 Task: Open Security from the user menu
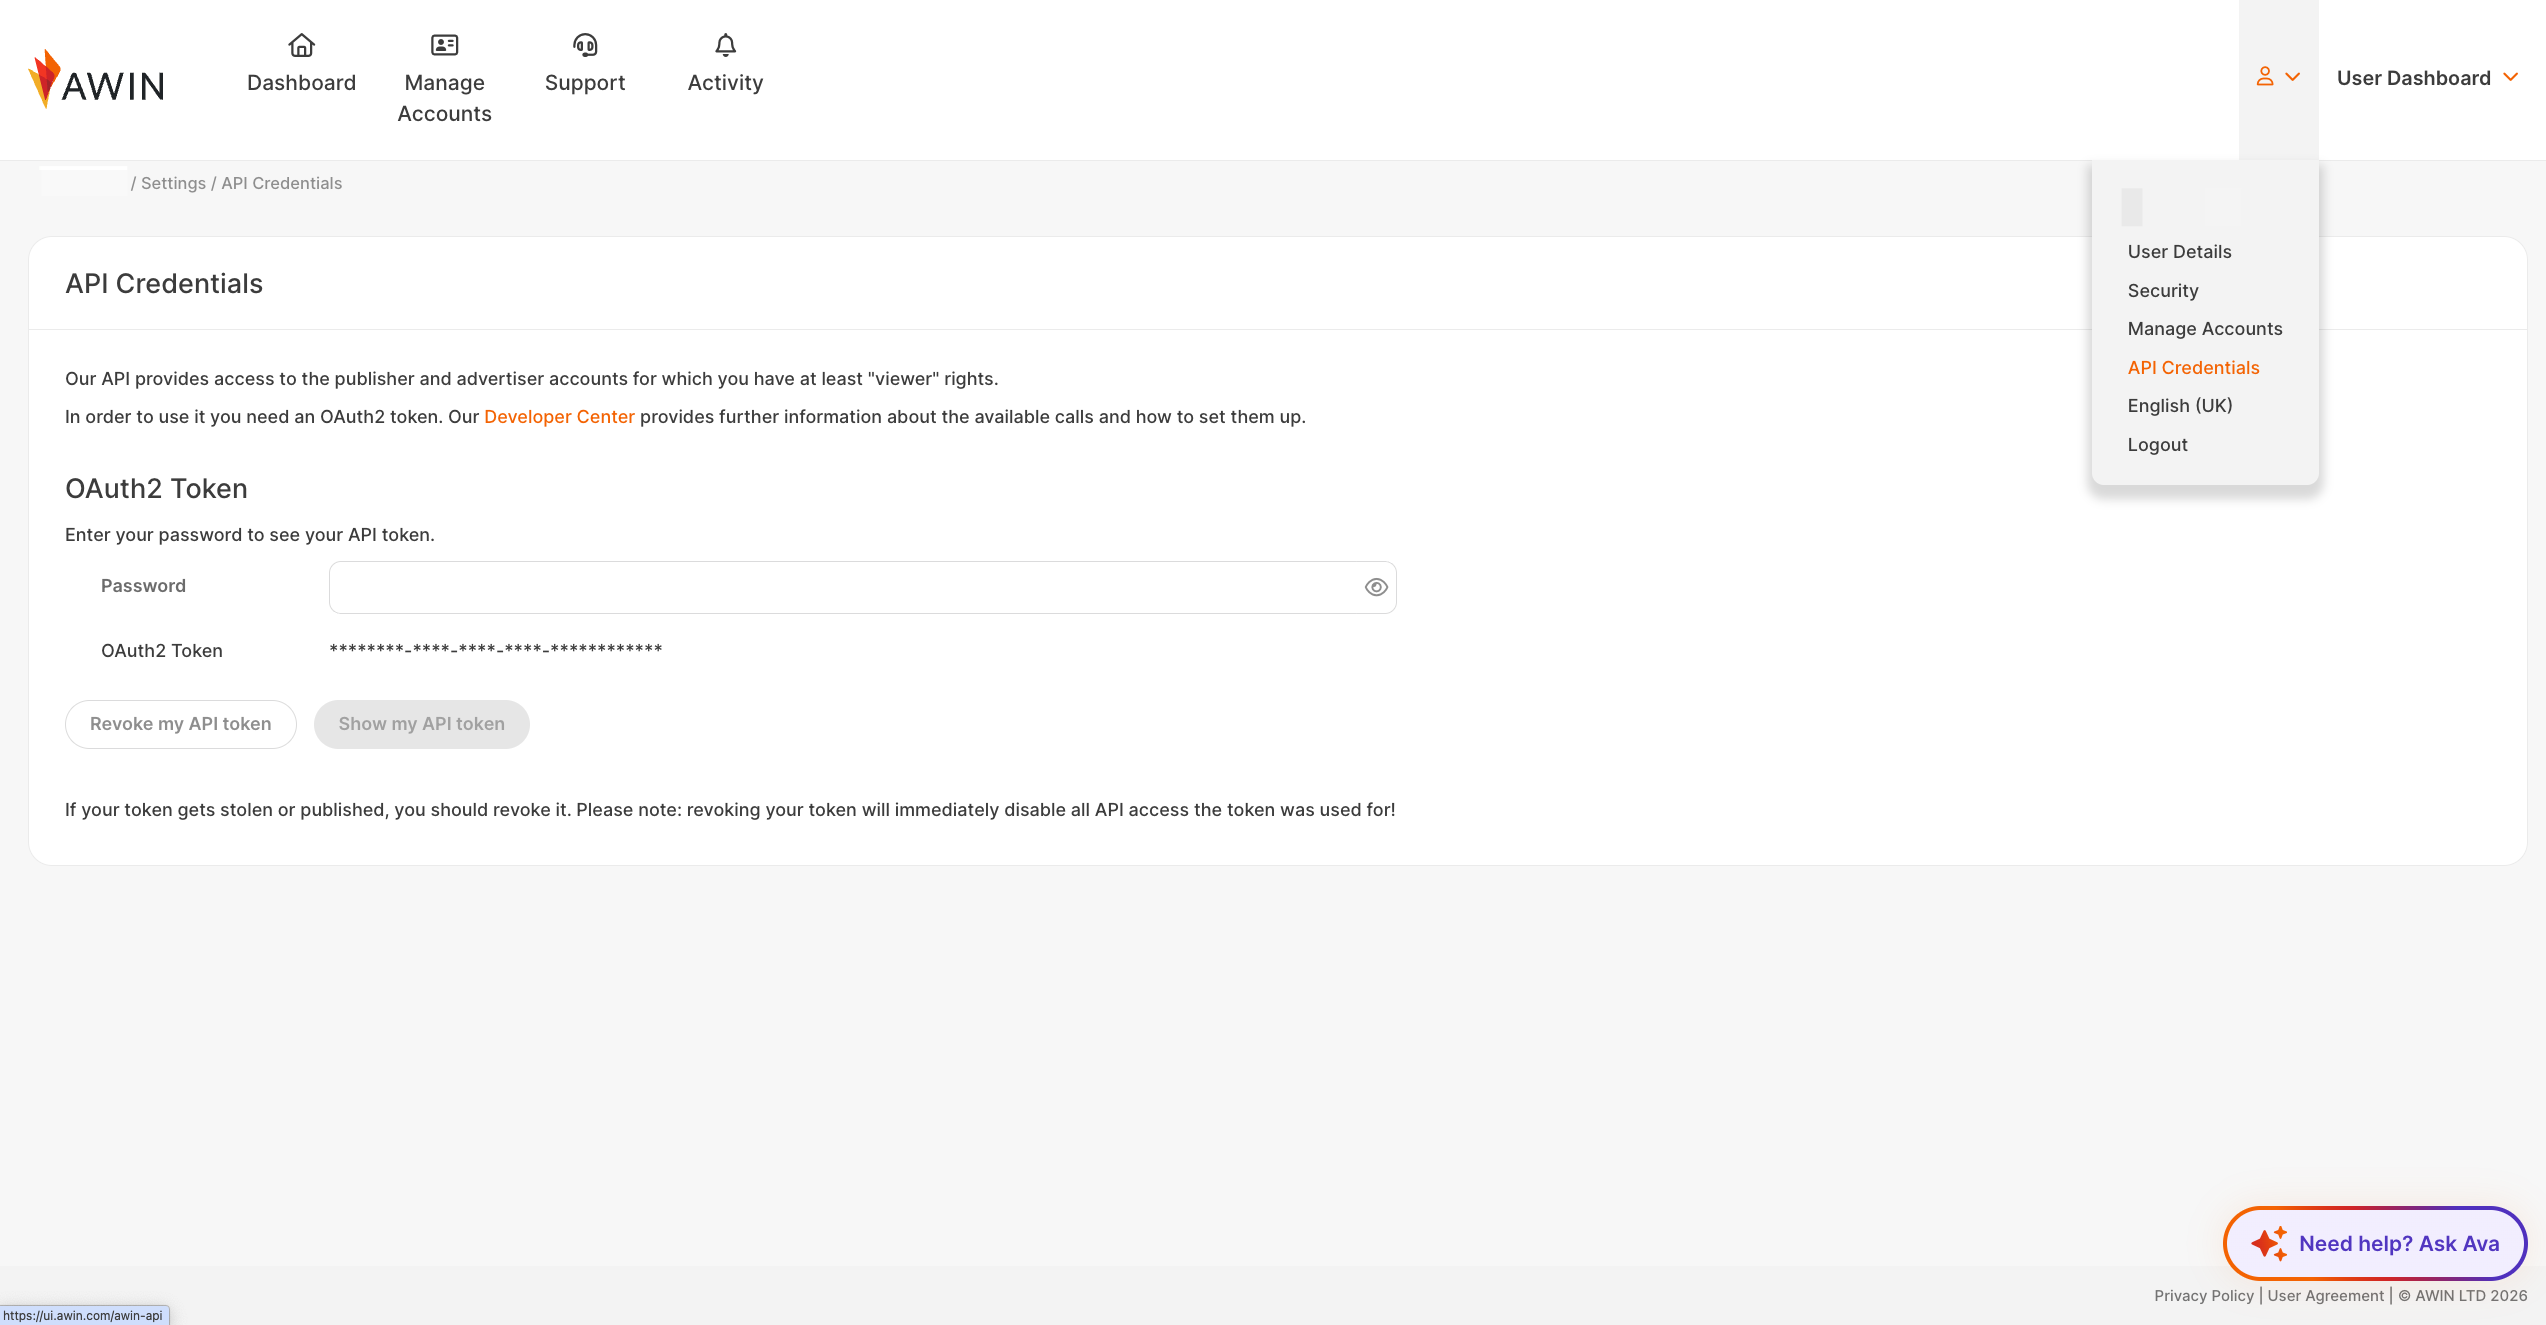coord(2163,291)
